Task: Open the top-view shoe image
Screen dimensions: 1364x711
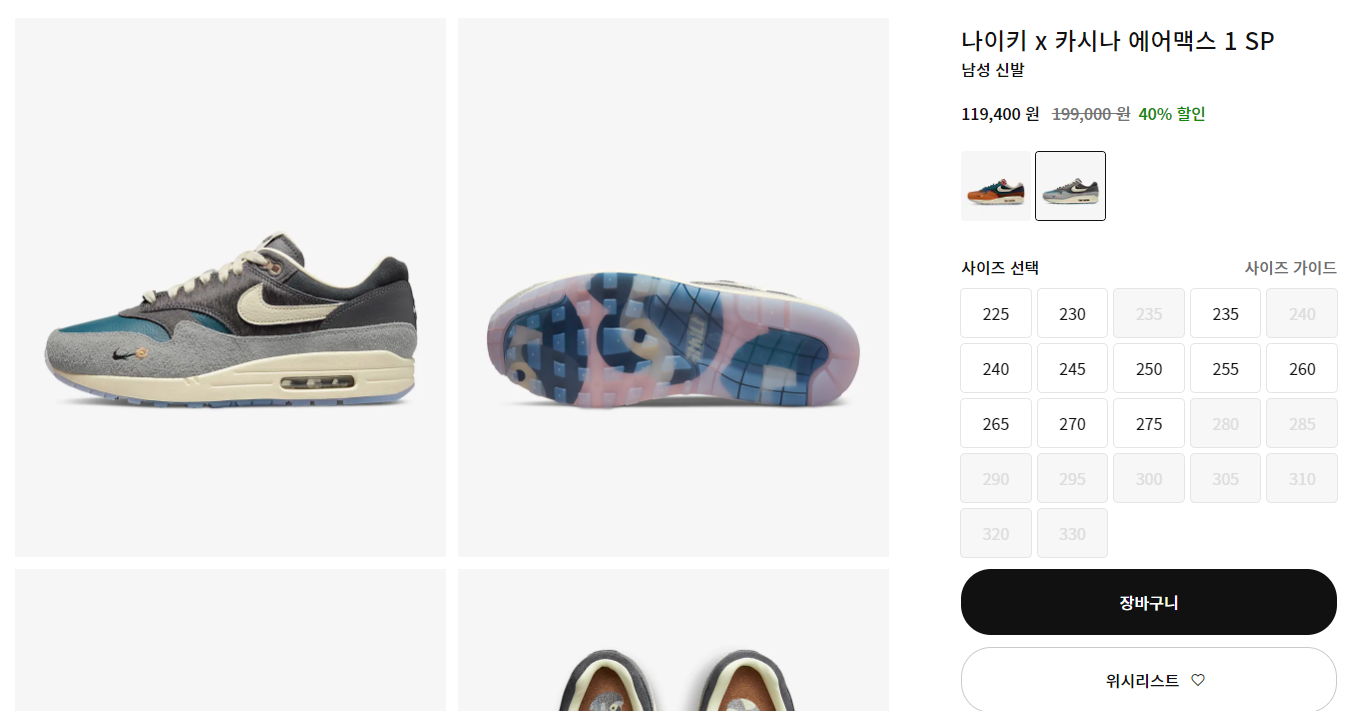Action: tap(673, 640)
